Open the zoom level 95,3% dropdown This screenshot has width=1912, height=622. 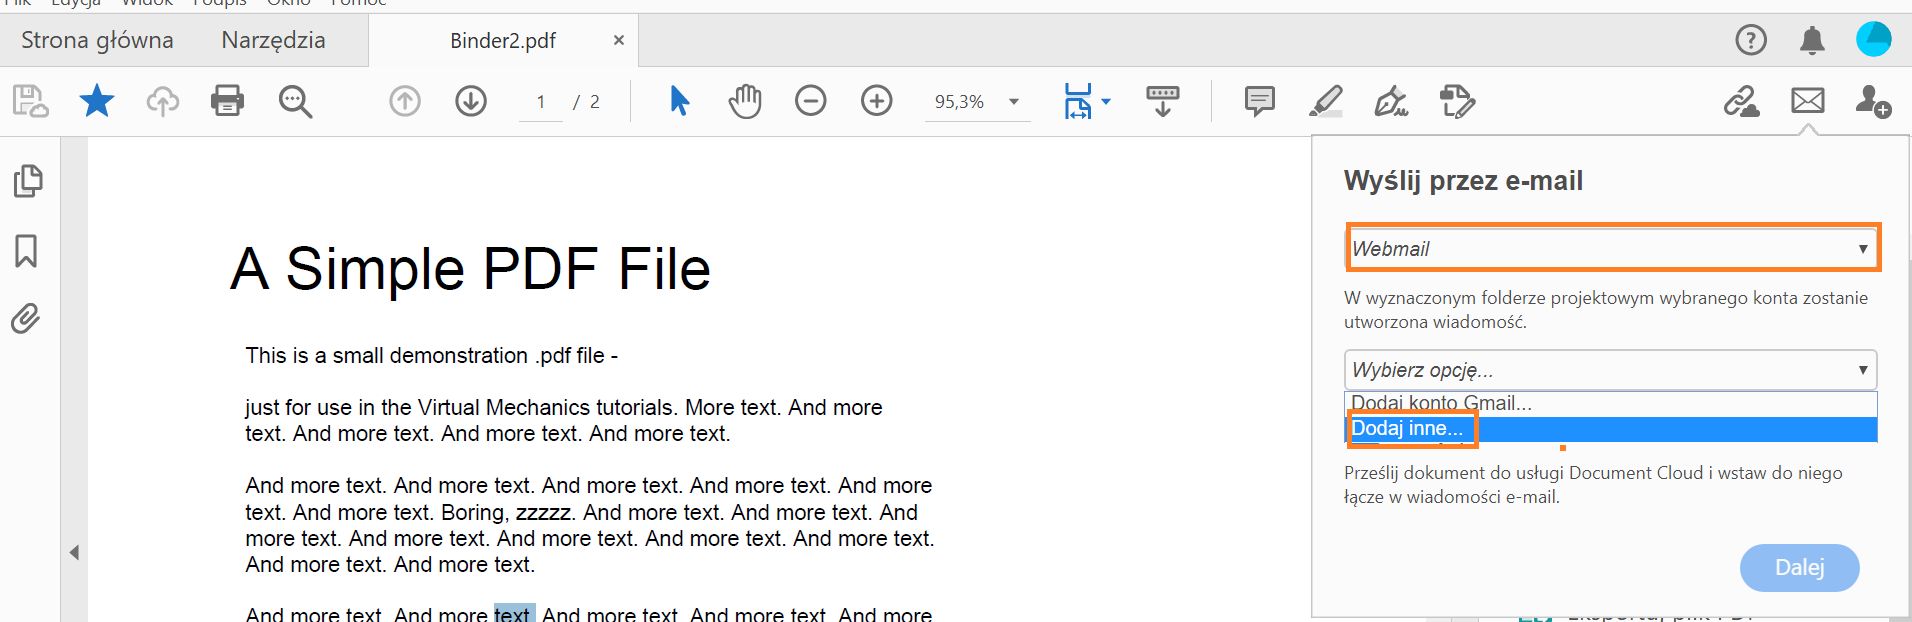[1014, 101]
